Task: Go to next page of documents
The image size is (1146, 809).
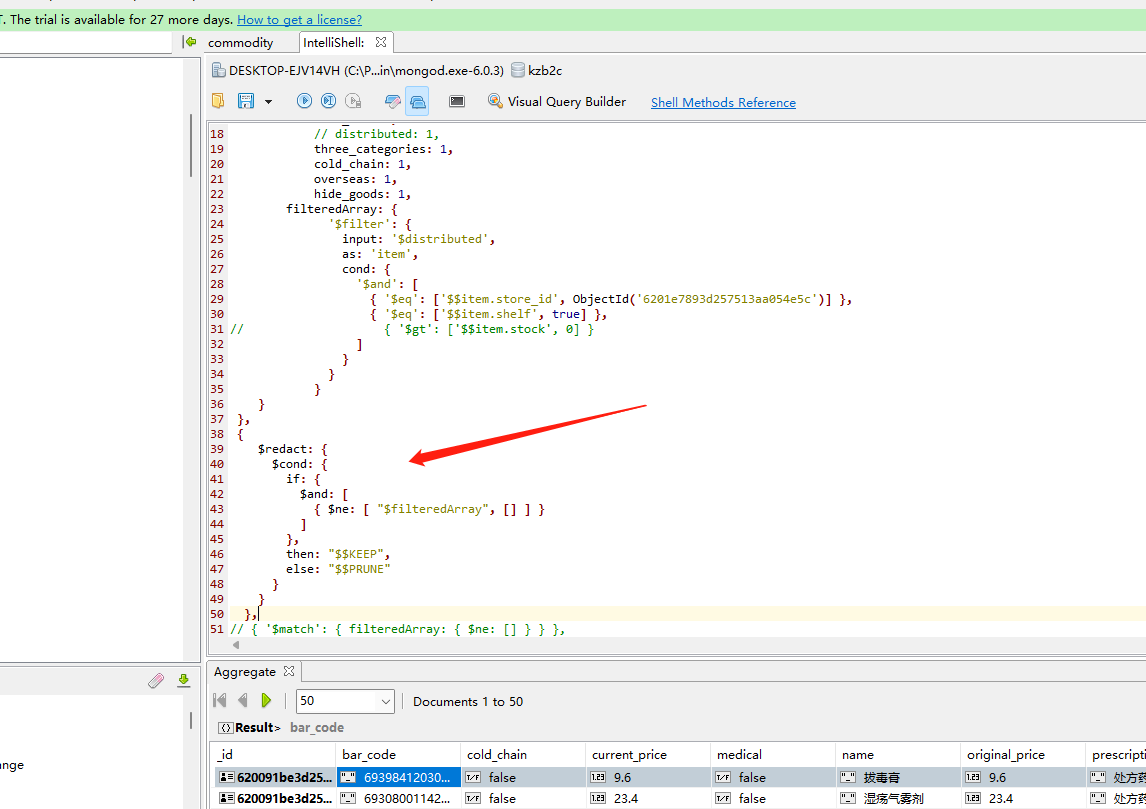Action: [266, 701]
